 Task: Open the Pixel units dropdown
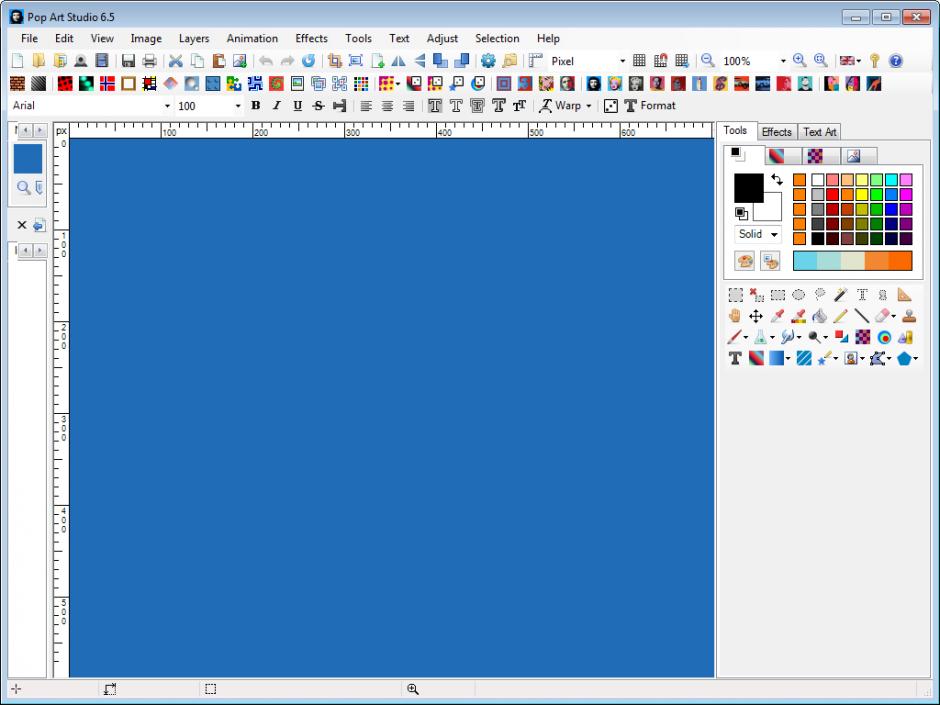622,61
